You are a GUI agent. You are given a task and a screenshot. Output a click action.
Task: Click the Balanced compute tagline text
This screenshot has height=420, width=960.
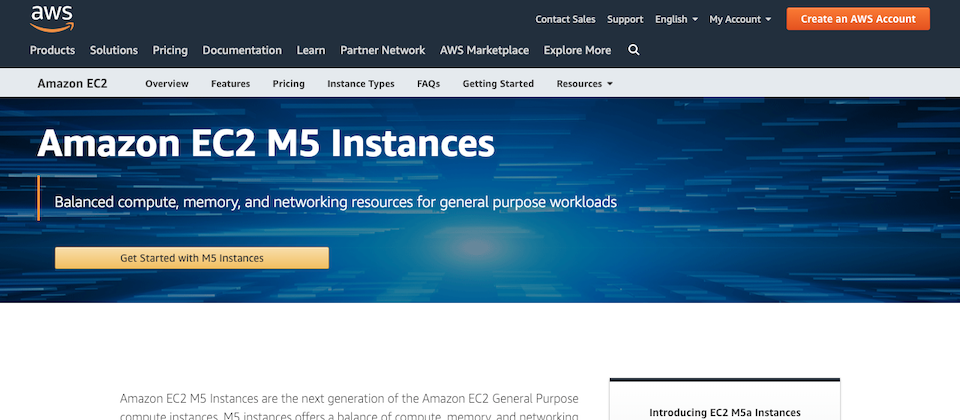tap(336, 201)
